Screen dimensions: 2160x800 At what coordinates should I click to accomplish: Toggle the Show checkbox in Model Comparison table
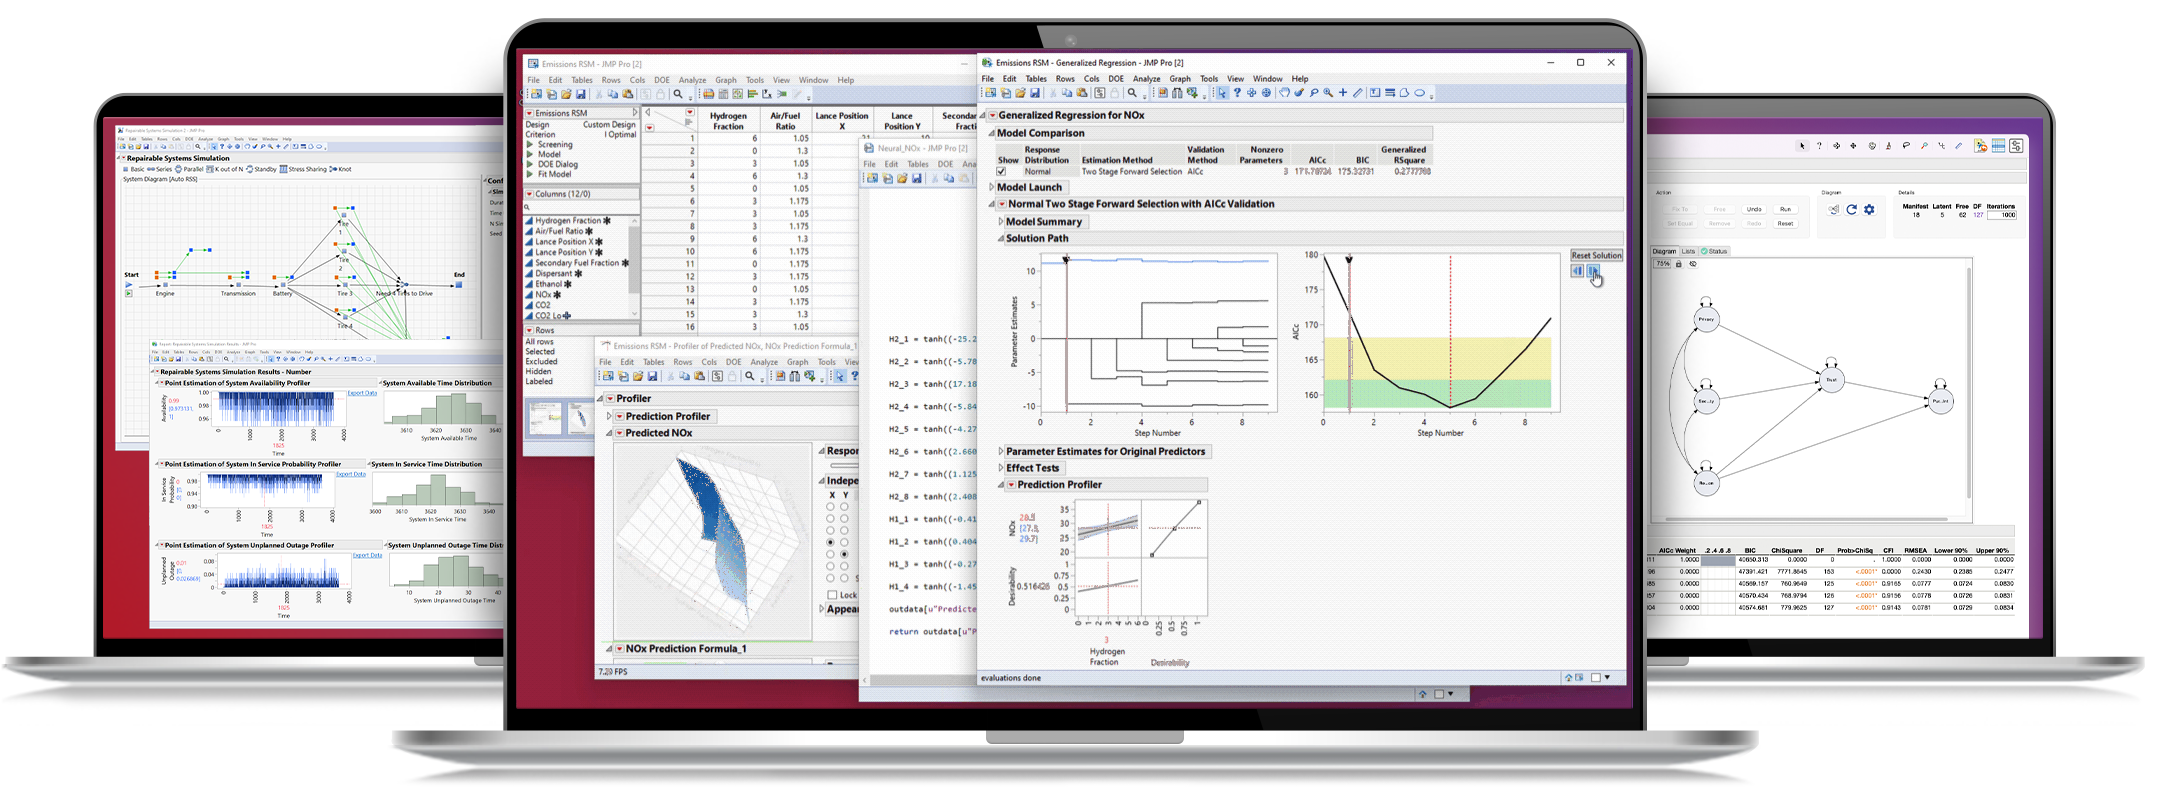[1001, 171]
